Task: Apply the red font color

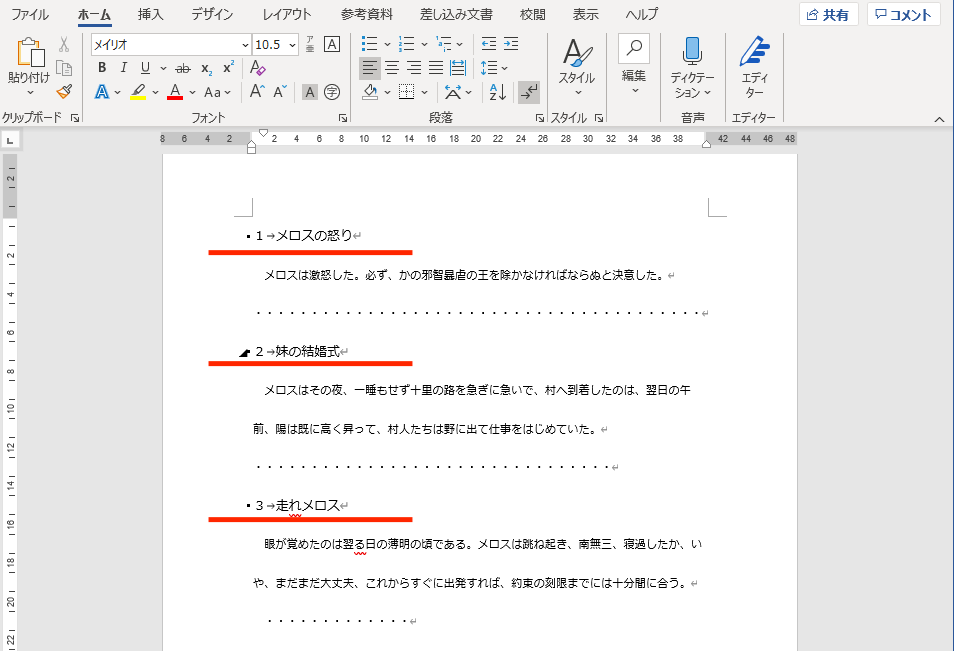Action: [175, 92]
